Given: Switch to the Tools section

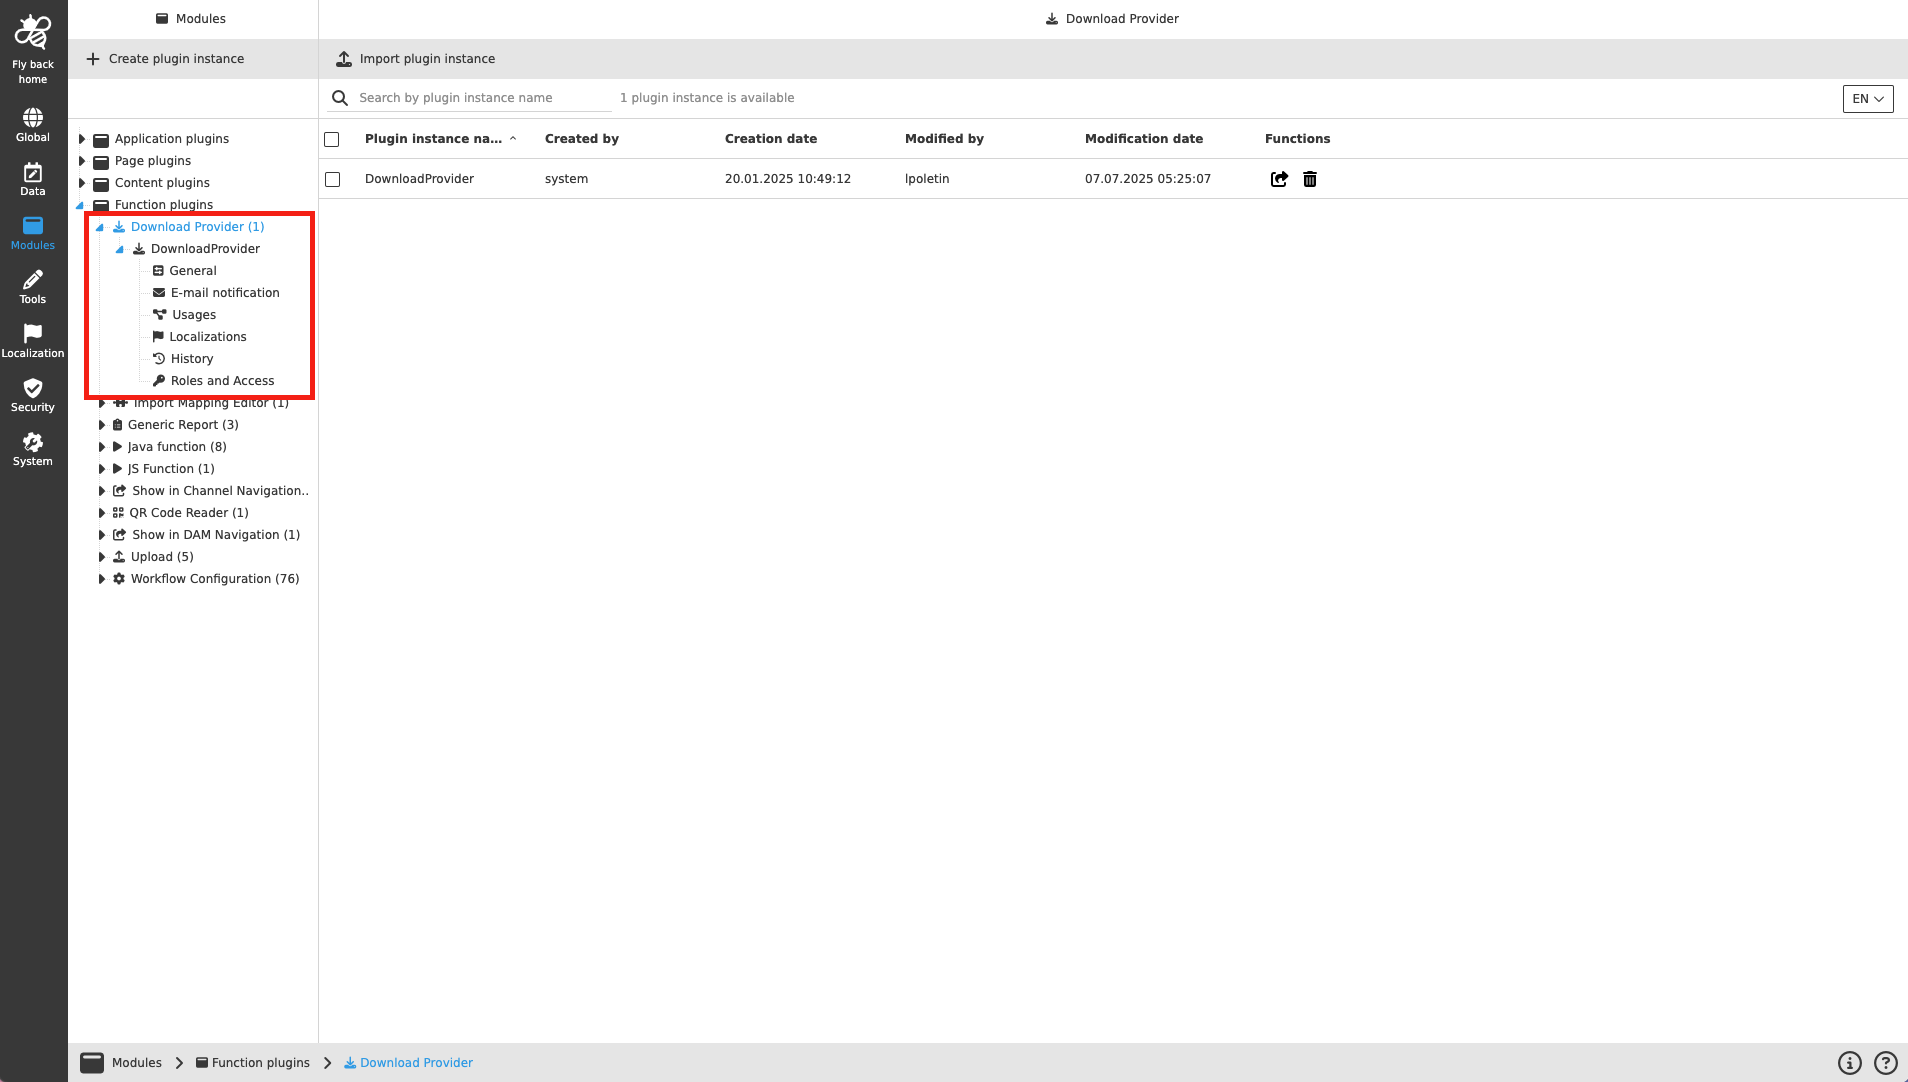Looking at the screenshot, I should pos(33,285).
